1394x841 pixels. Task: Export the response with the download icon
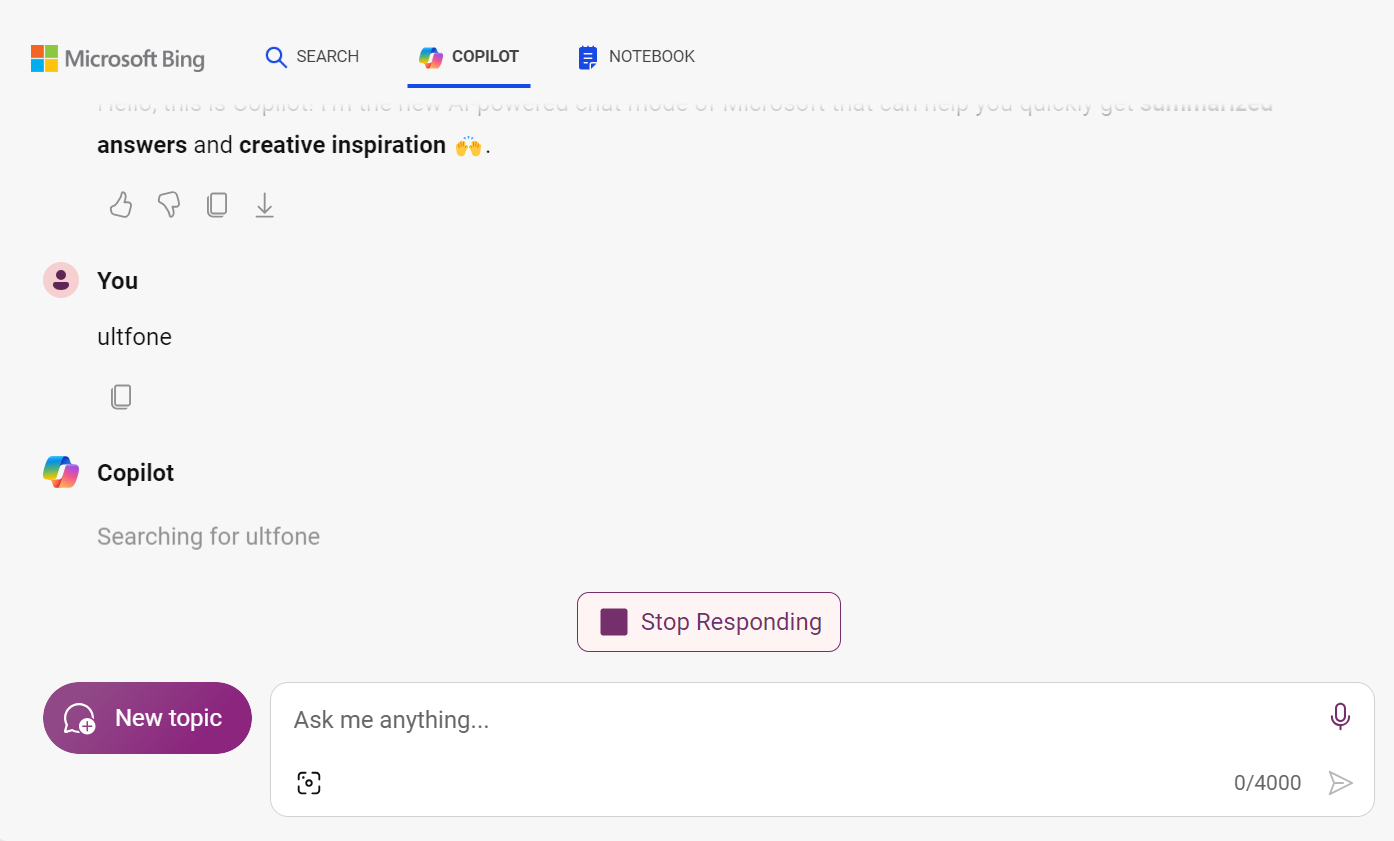point(264,204)
